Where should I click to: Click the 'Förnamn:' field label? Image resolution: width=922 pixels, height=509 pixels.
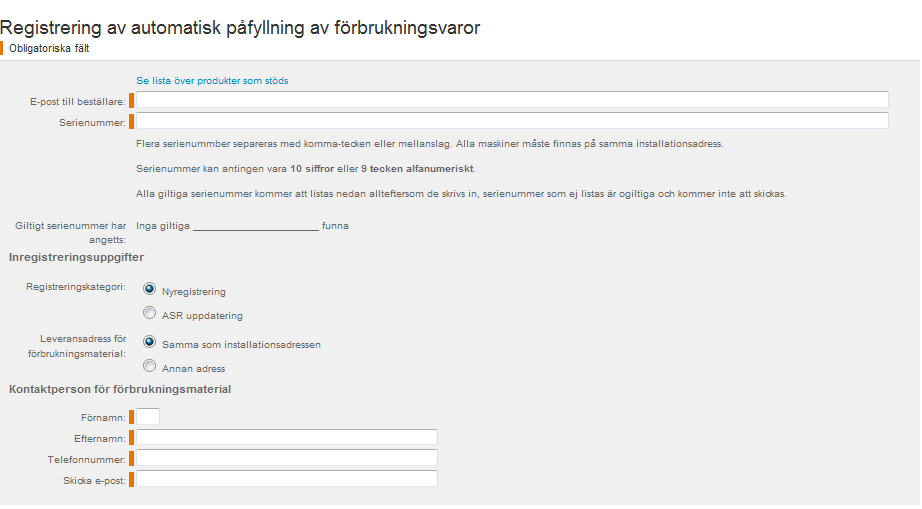coord(103,418)
